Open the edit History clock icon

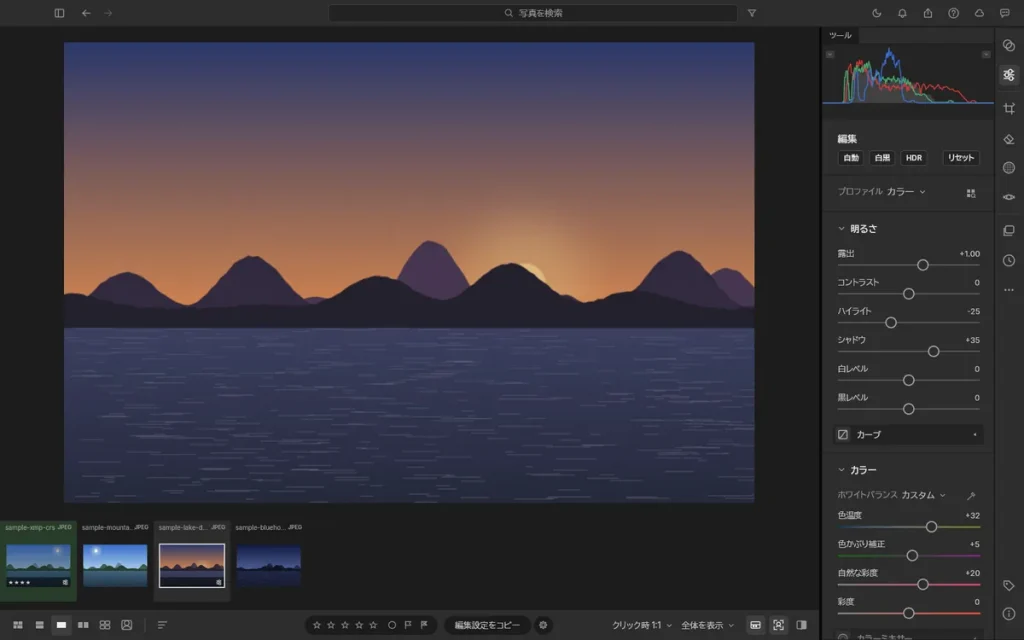[x=1009, y=261]
